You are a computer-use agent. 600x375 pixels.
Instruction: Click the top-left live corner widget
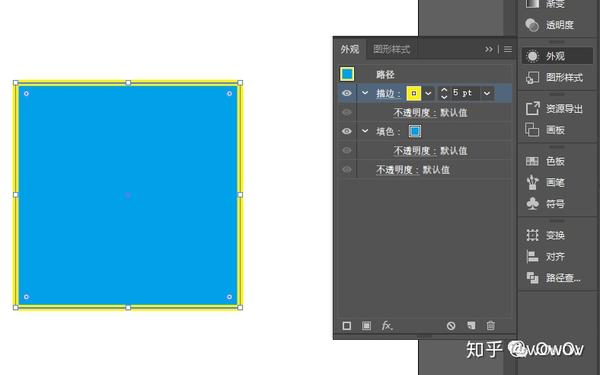coord(26,93)
